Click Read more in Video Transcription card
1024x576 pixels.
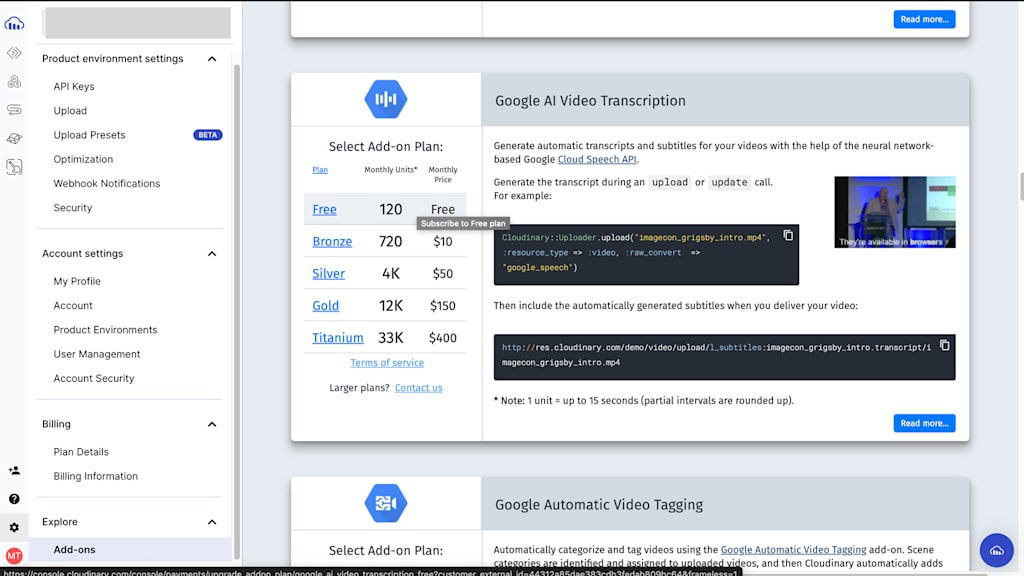pyautogui.click(x=924, y=423)
